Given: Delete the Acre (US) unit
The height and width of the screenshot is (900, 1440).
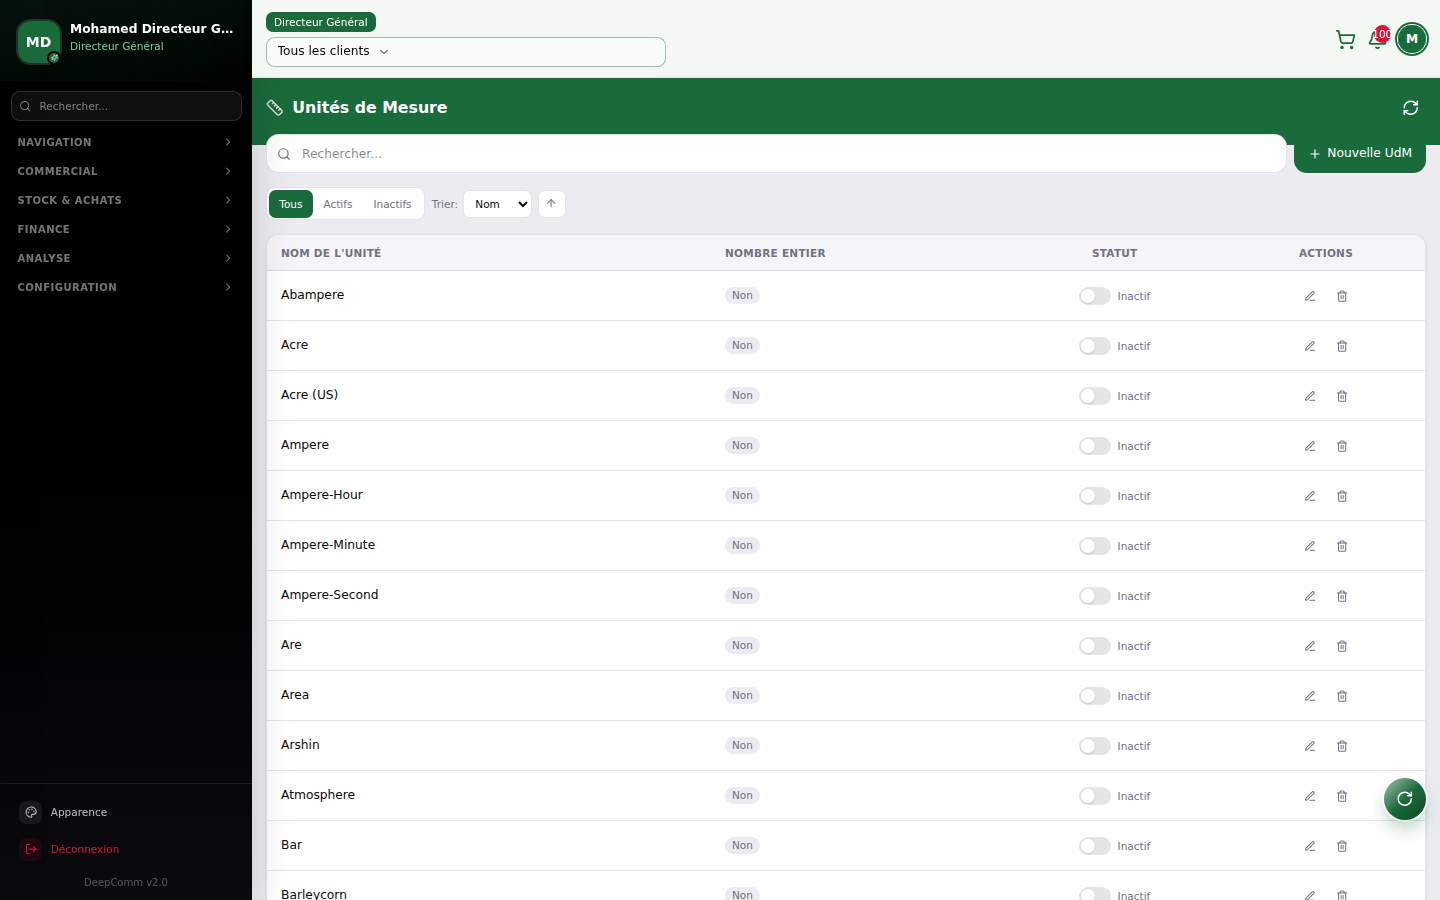Looking at the screenshot, I should [1342, 396].
